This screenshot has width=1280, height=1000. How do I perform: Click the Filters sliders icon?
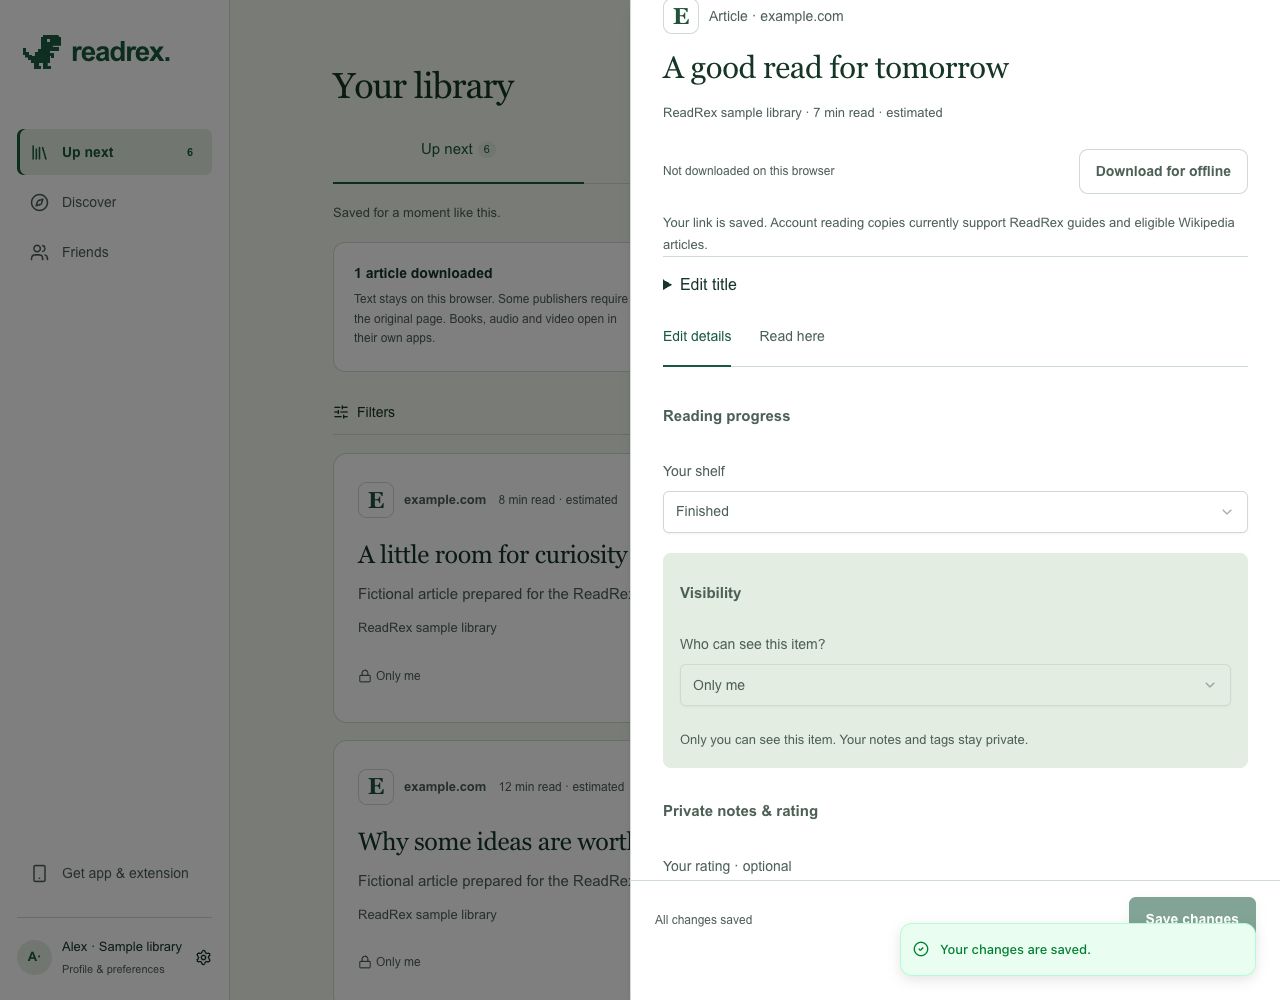tap(341, 412)
